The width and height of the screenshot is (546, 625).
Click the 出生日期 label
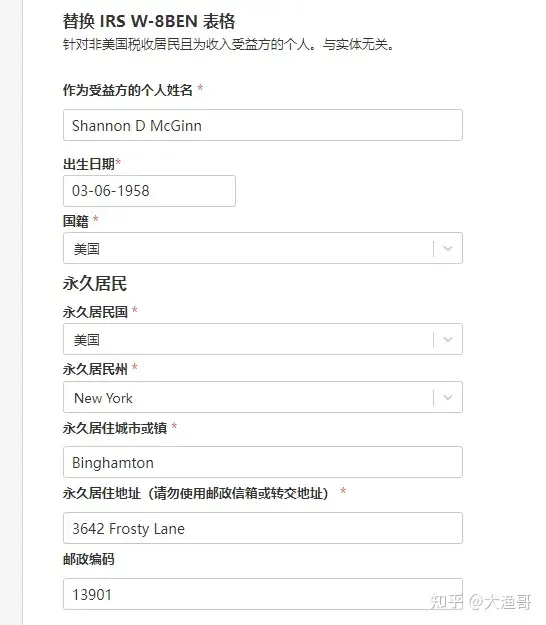tap(88, 164)
